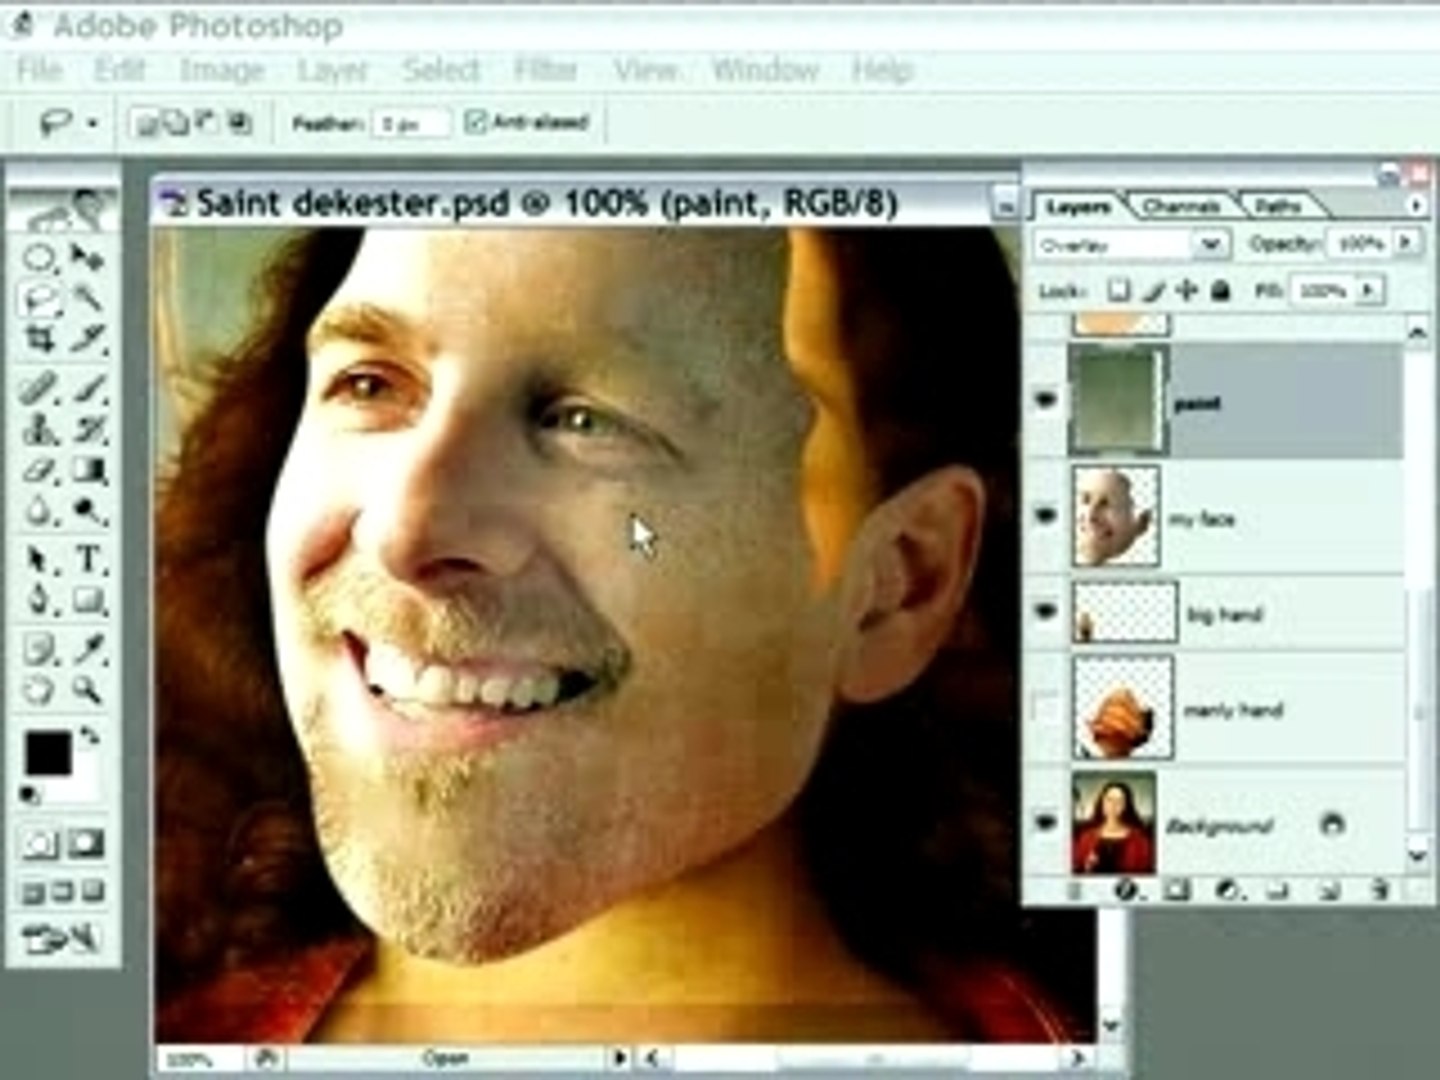
Task: Open the File menu
Action: tap(40, 70)
